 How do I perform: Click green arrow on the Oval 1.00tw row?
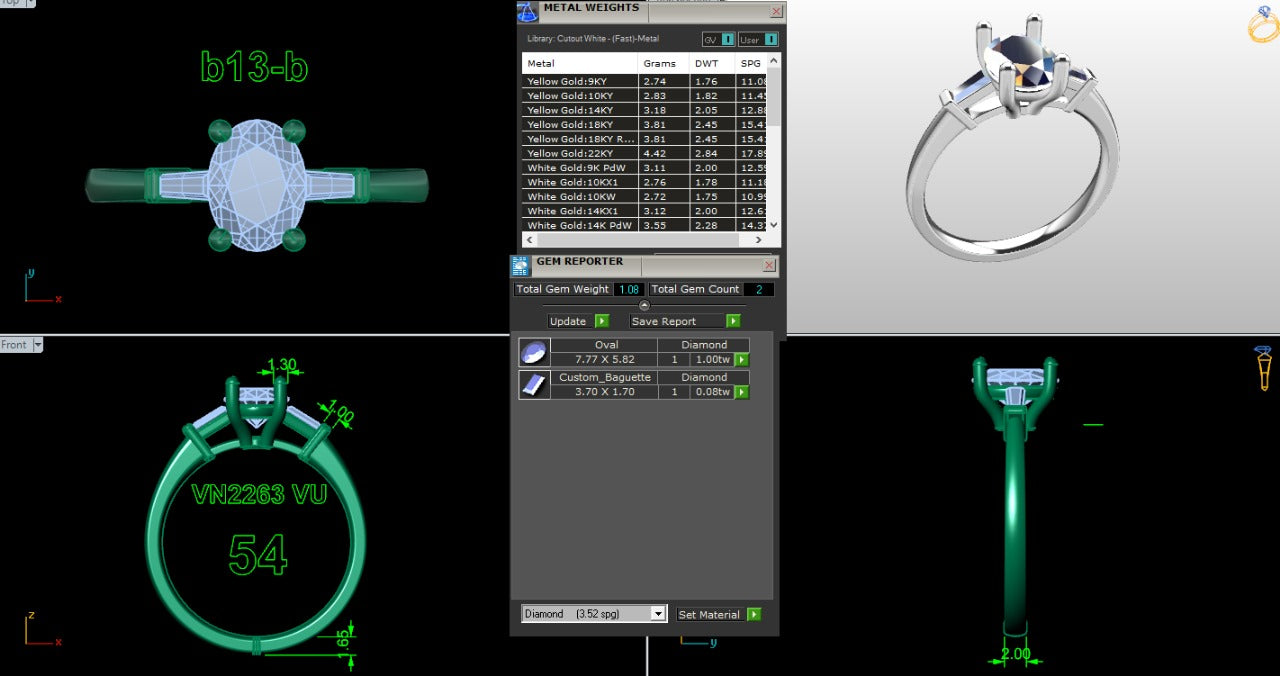(x=742, y=359)
